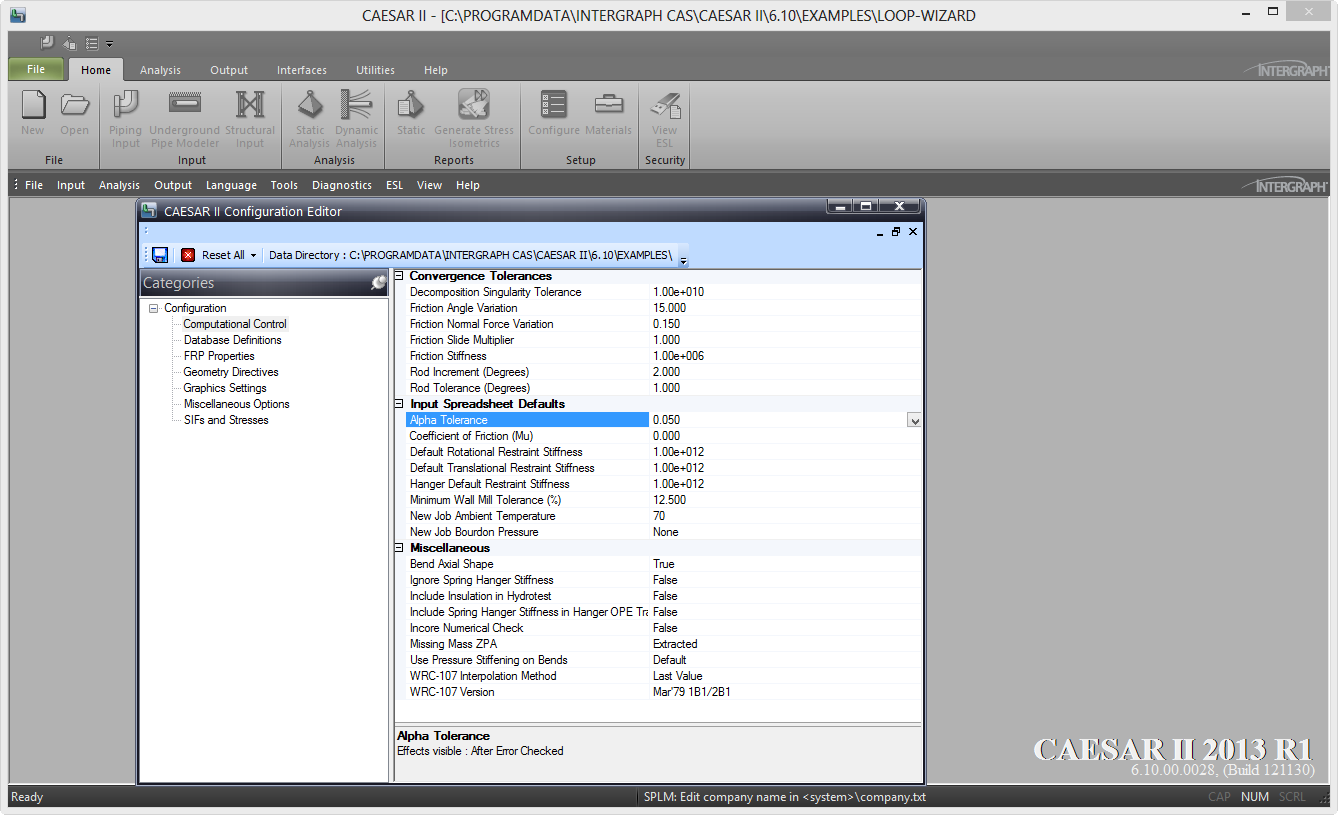Launch the Underground Pipe Modeler
Screen dimensions: 1338x815
tap(184, 105)
